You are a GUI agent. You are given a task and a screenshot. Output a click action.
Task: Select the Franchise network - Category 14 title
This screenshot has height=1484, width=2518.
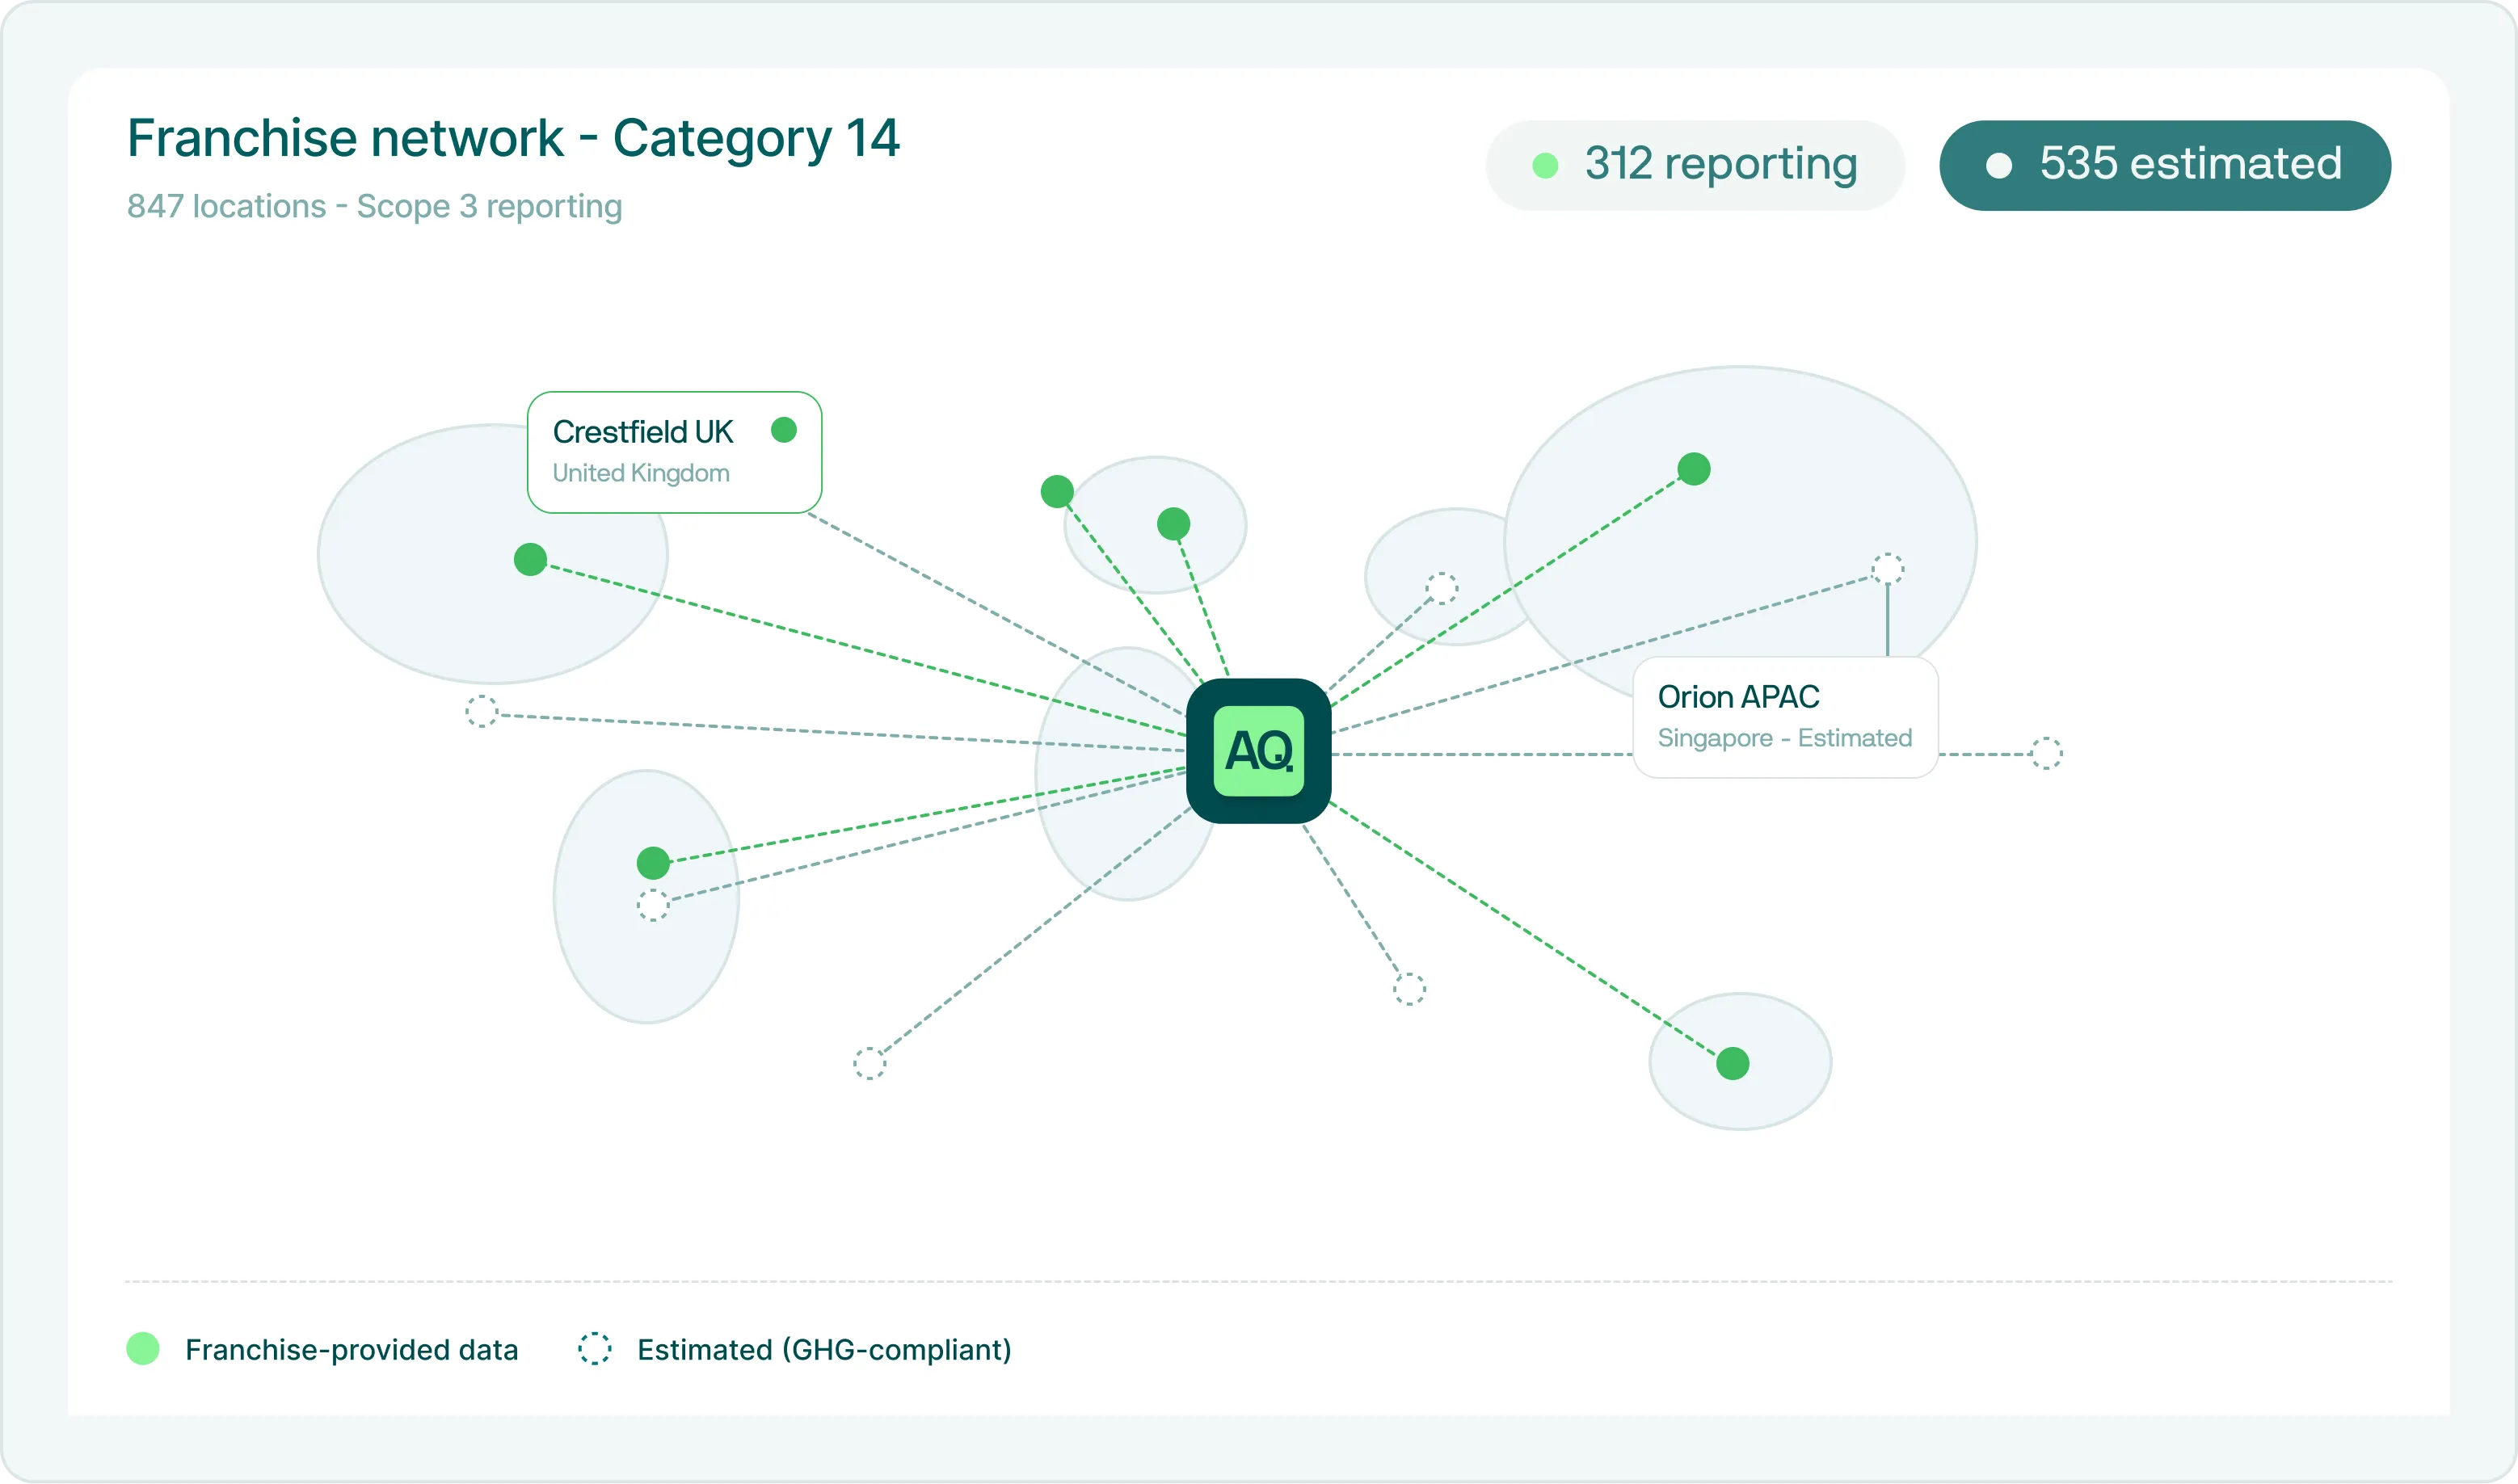click(x=513, y=138)
